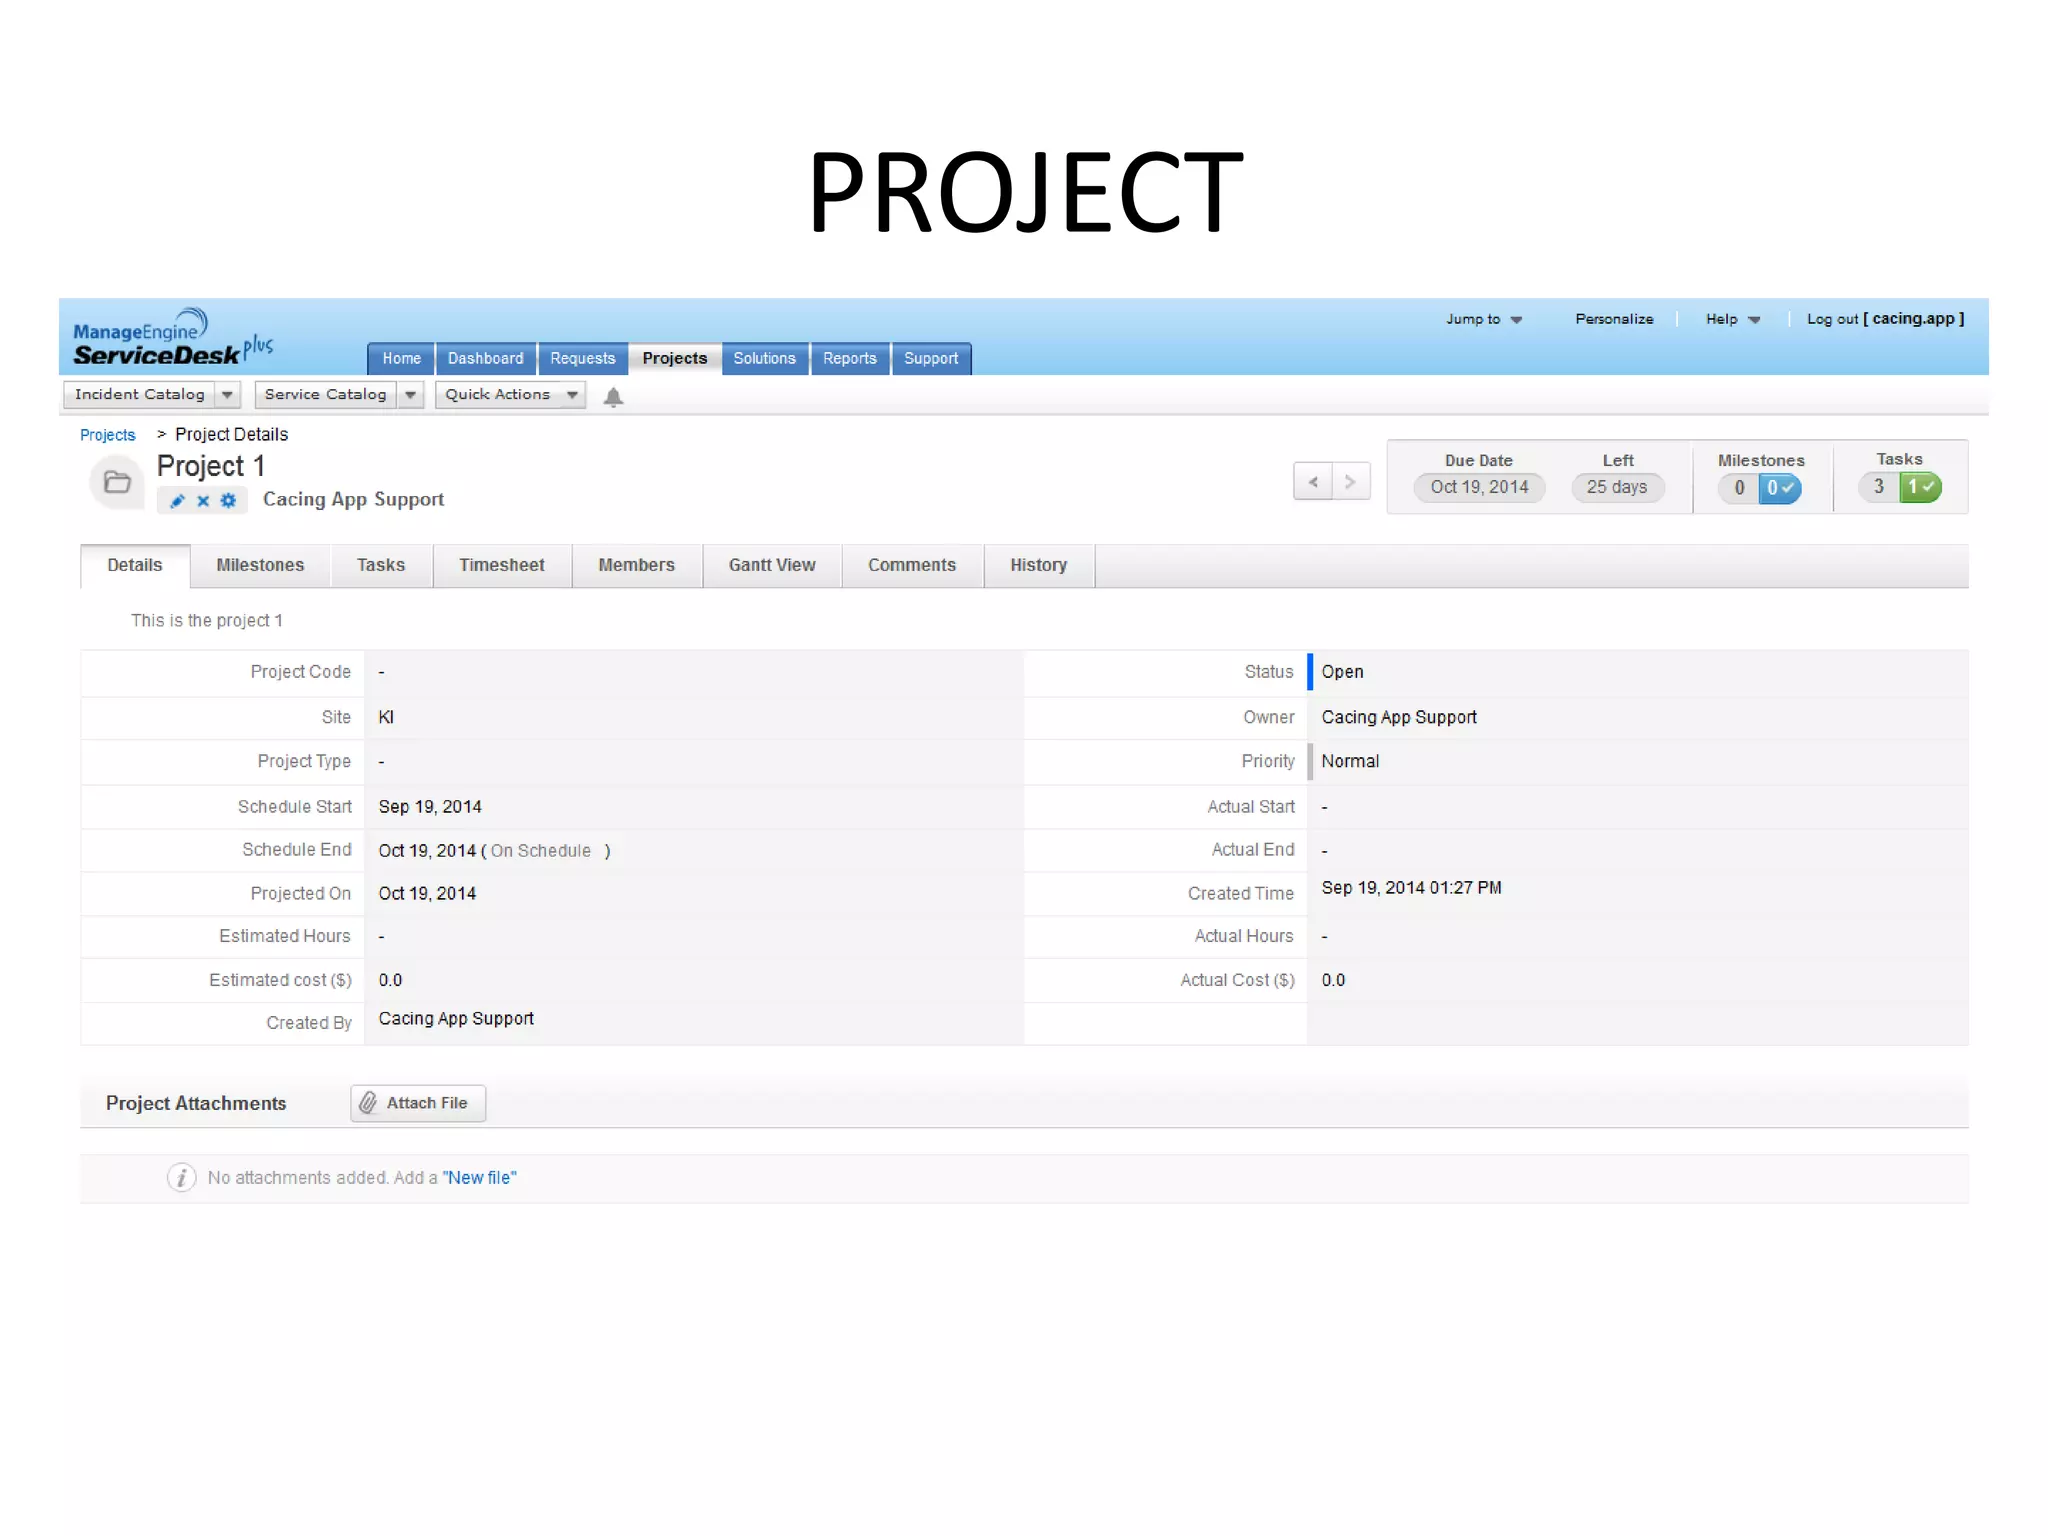Switch to the Members sub-tab
This screenshot has height=1536, width=2048.
637,566
